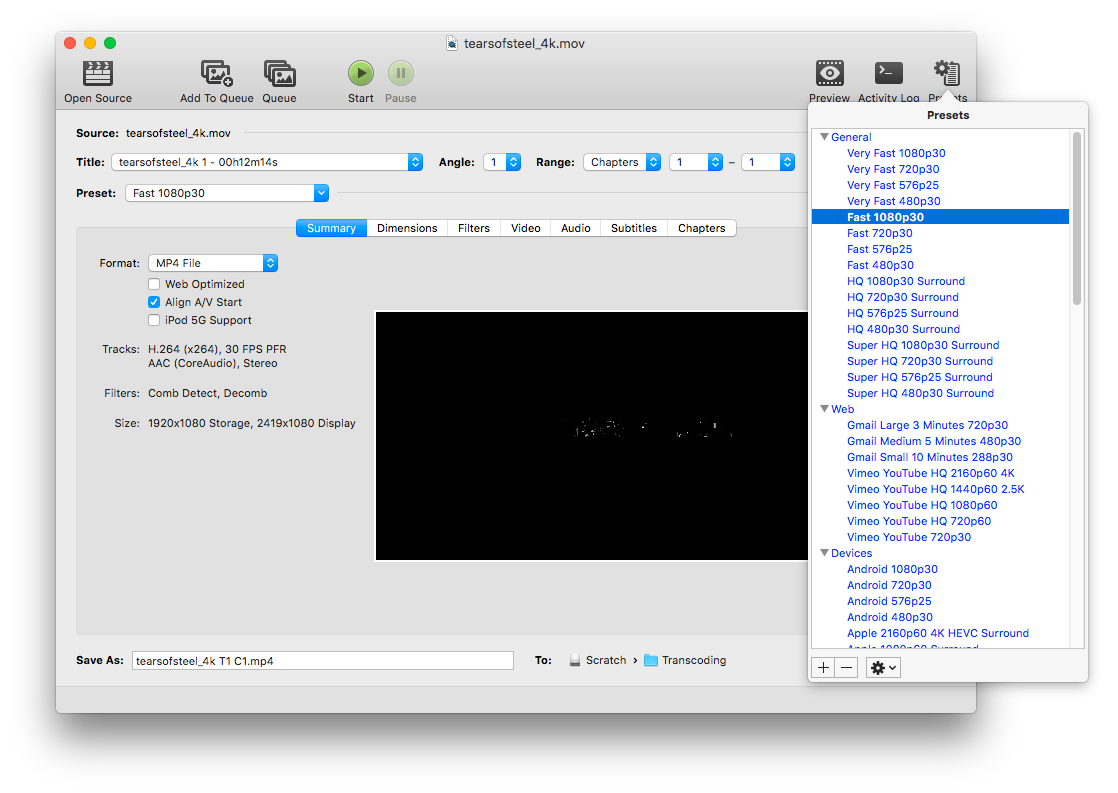Open the start chapter dropdown

[696, 162]
